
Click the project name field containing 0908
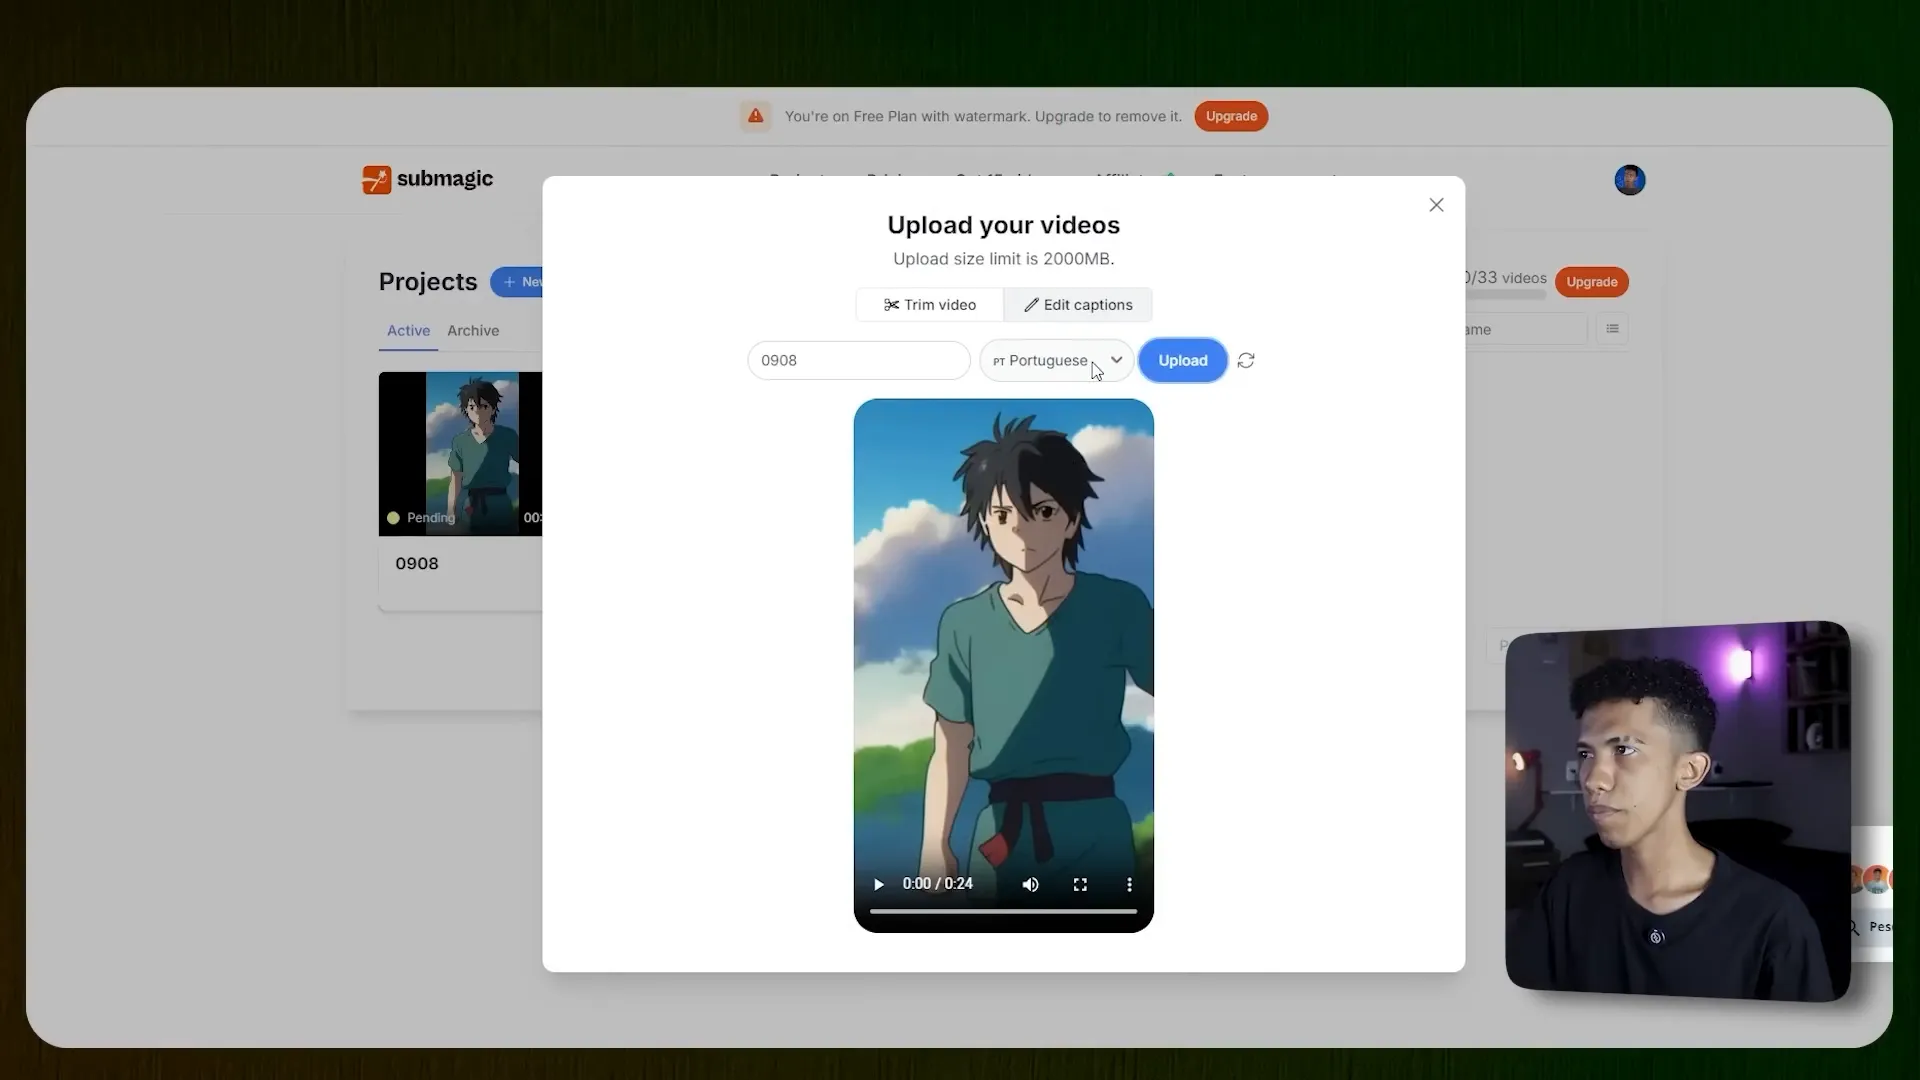point(859,361)
